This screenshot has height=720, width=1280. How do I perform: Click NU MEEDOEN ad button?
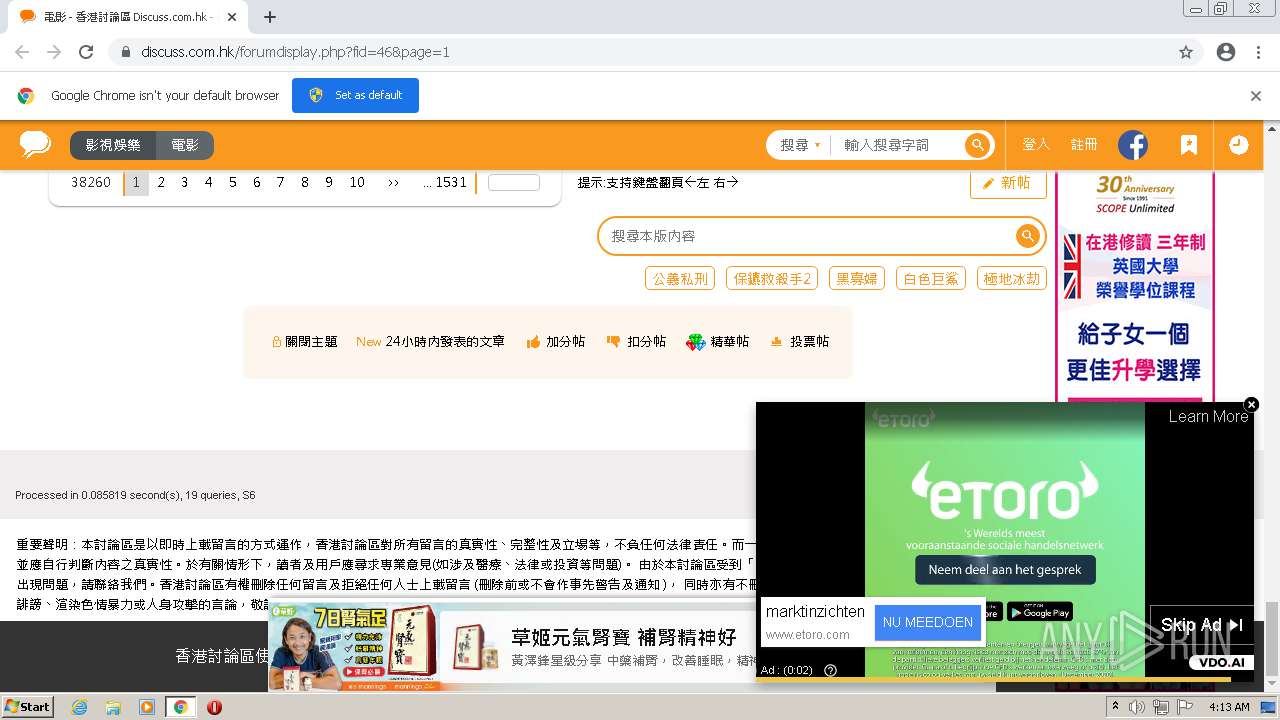click(928, 622)
